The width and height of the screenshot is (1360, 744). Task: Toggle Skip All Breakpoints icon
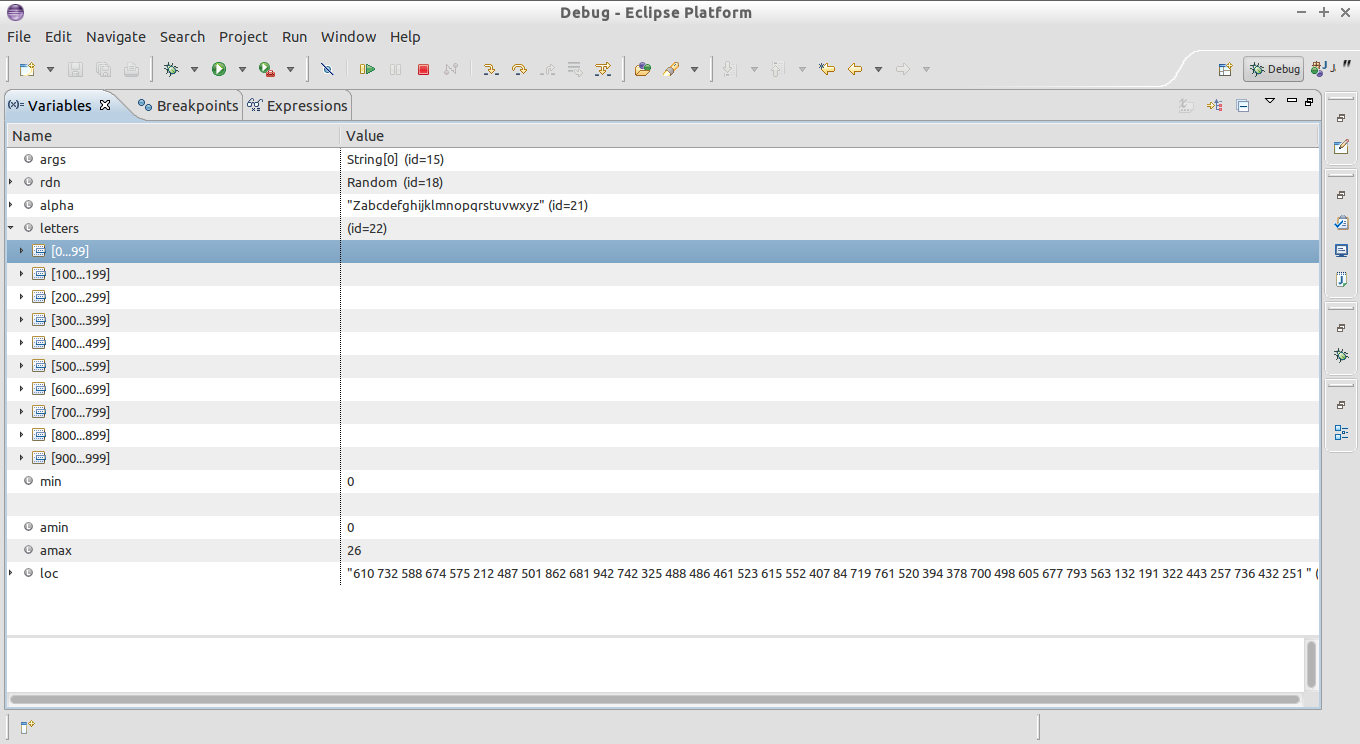326,68
